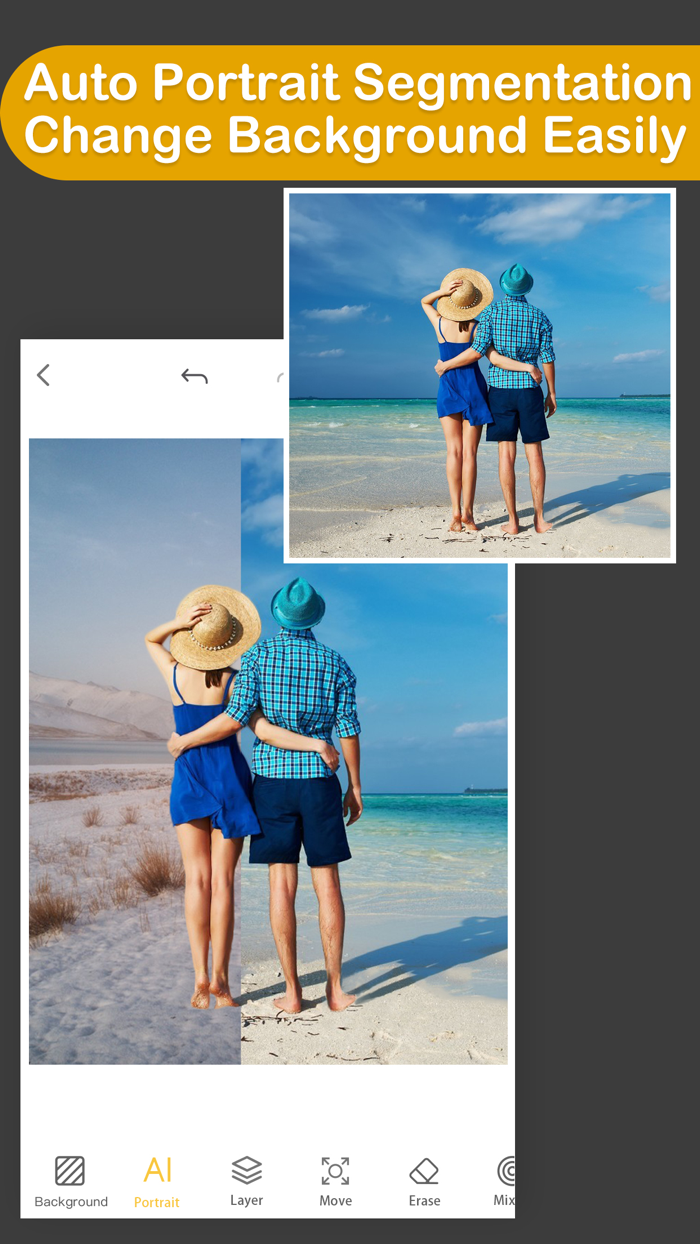This screenshot has height=1244, width=700.
Task: Open the Layer tool
Action: click(246, 1182)
